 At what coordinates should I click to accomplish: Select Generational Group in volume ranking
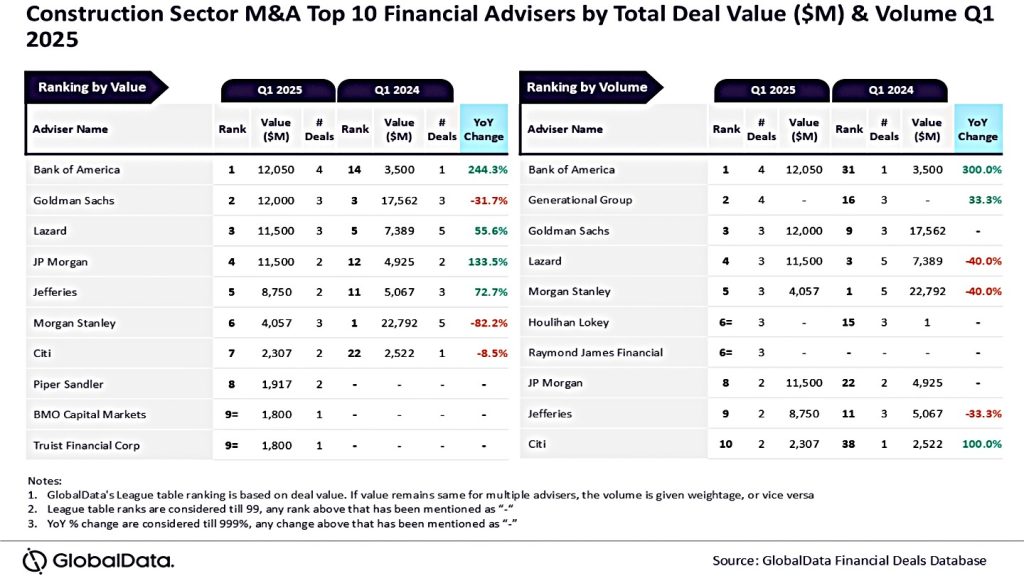[x=580, y=200]
